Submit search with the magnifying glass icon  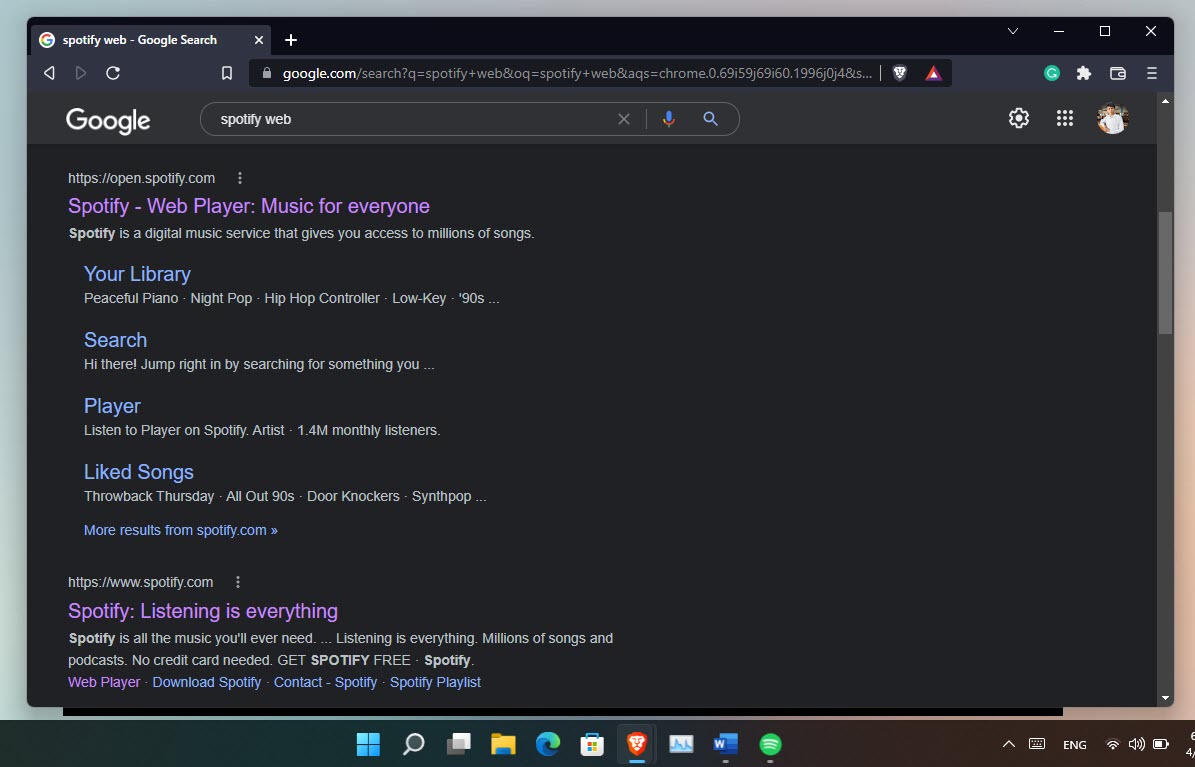click(x=710, y=119)
